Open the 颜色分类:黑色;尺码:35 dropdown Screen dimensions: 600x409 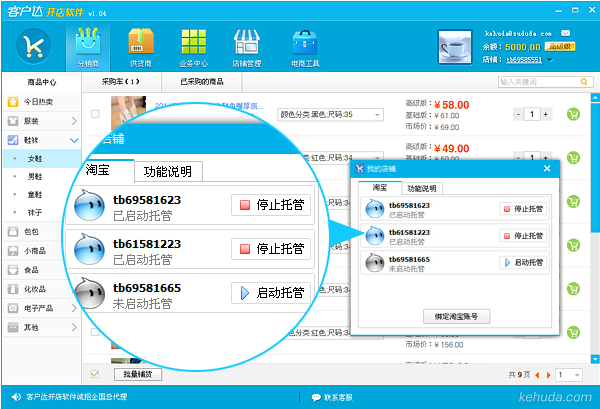(330, 114)
